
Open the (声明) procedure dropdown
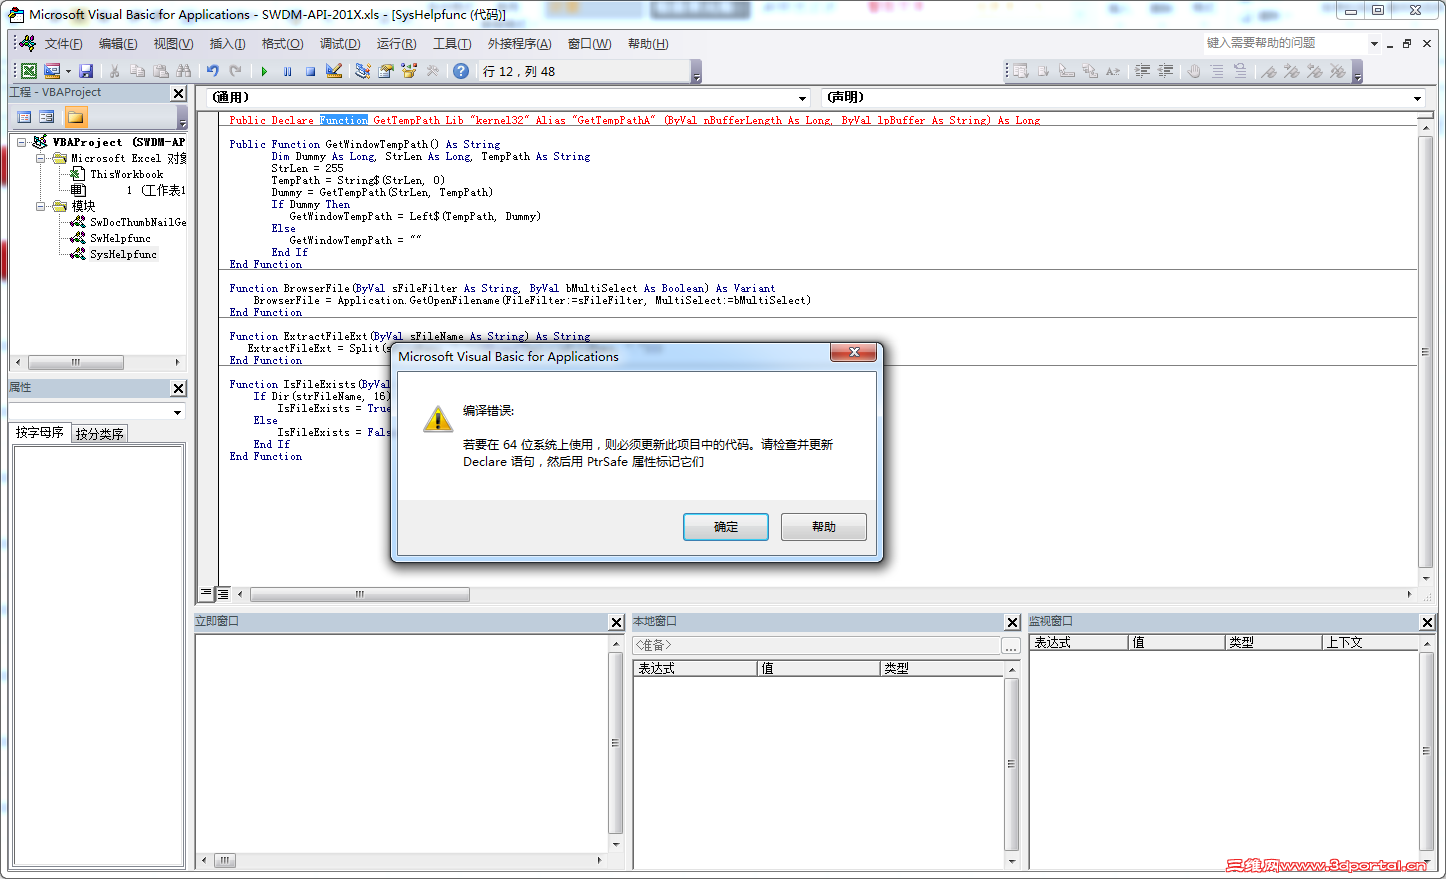click(1417, 98)
